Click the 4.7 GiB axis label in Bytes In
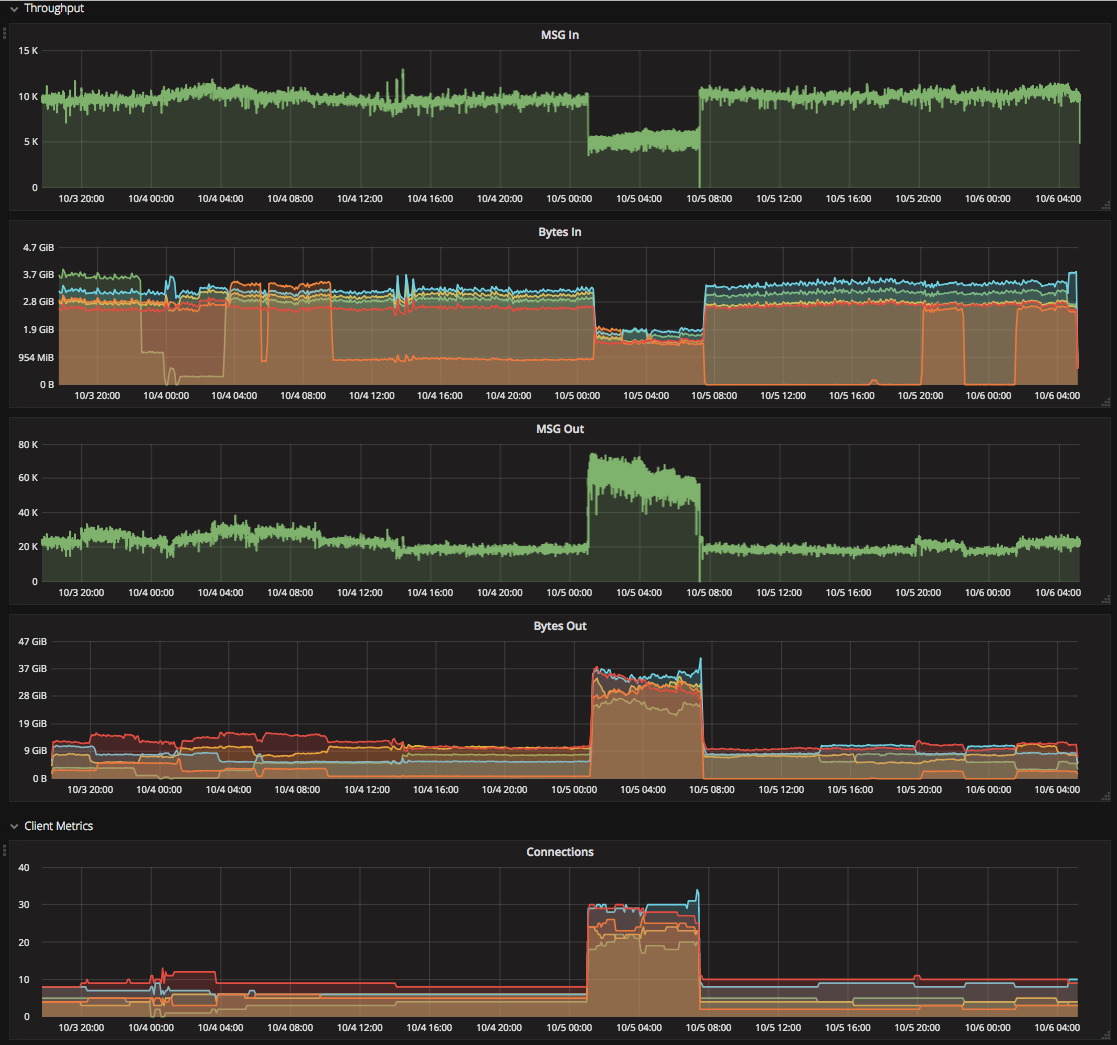 [38, 248]
